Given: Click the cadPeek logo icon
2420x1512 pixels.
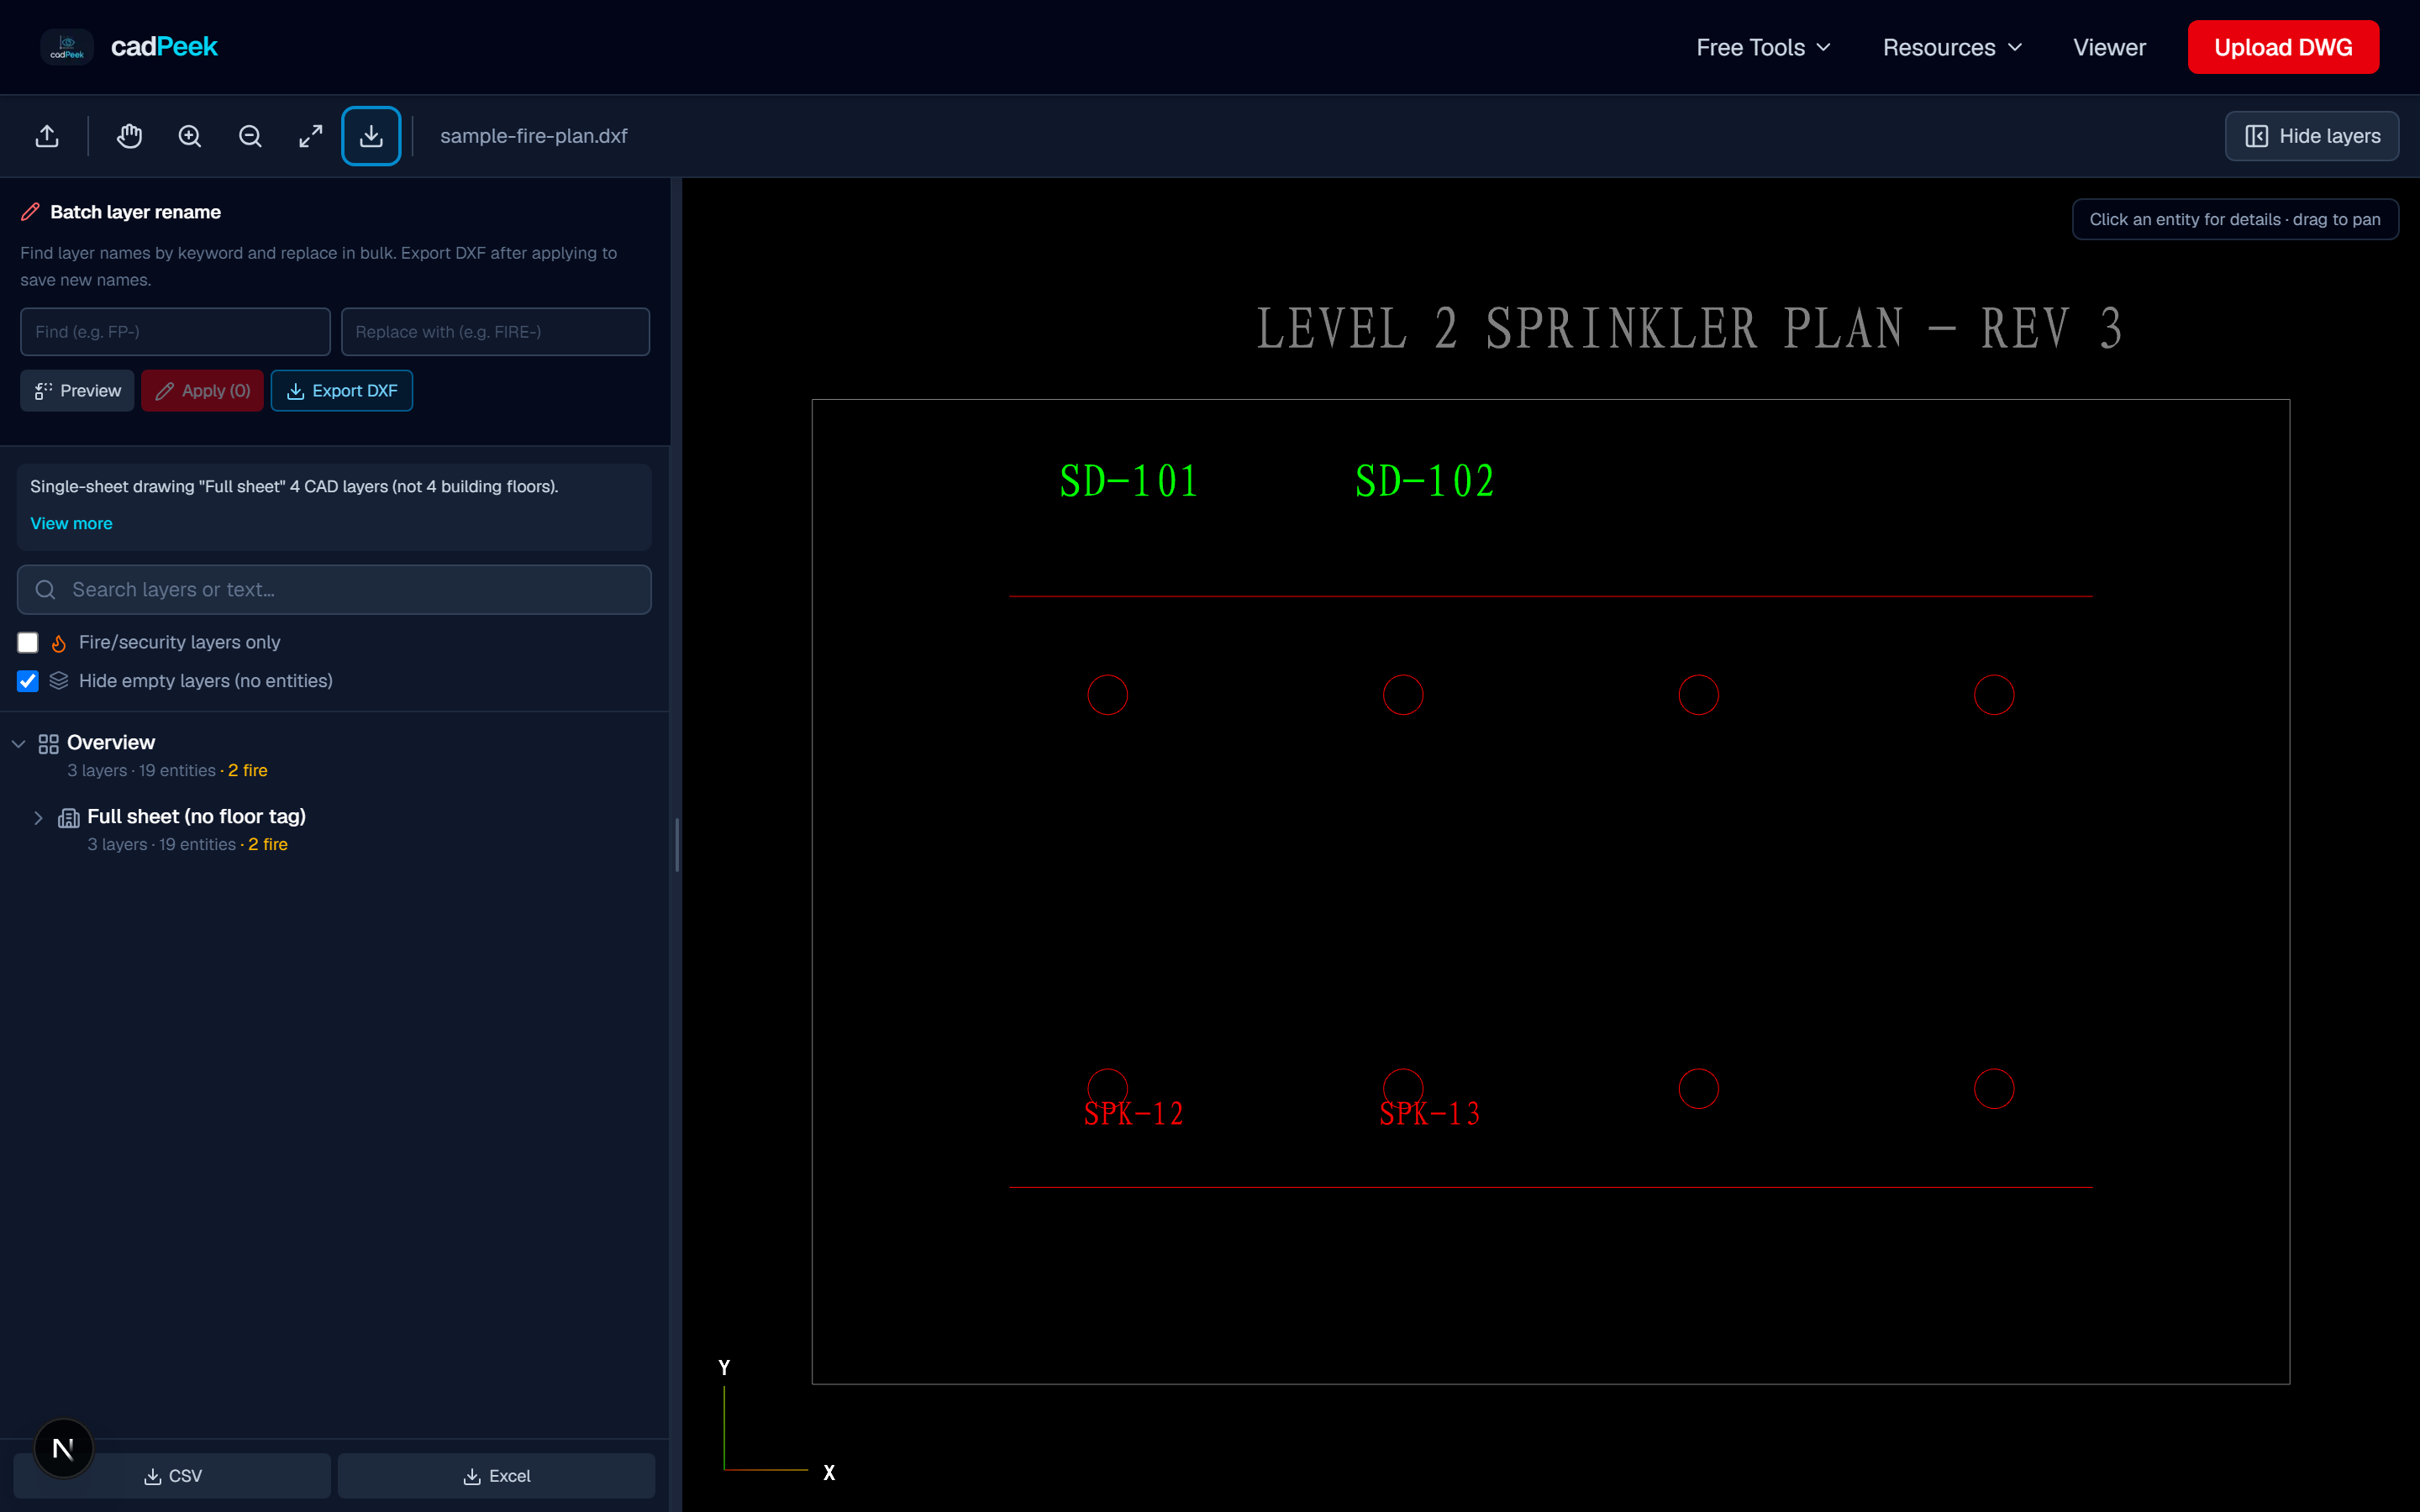Looking at the screenshot, I should click(x=67, y=47).
